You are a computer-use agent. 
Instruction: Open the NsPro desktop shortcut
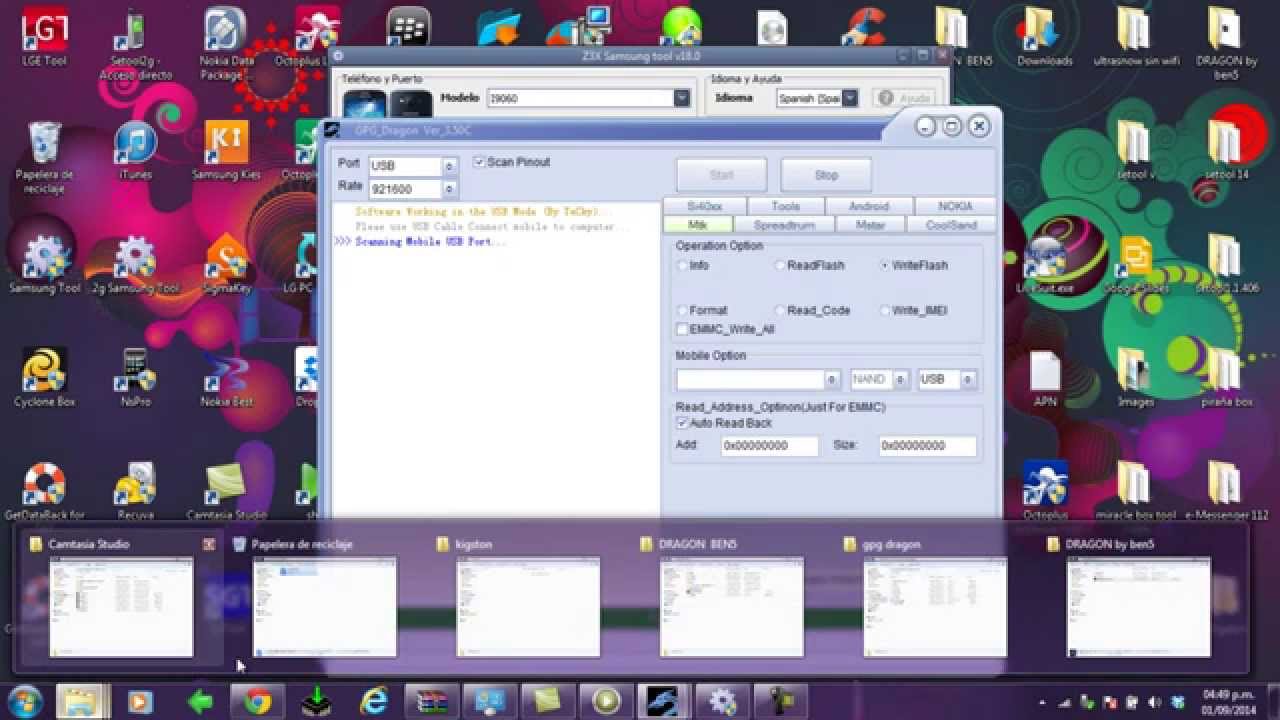135,377
